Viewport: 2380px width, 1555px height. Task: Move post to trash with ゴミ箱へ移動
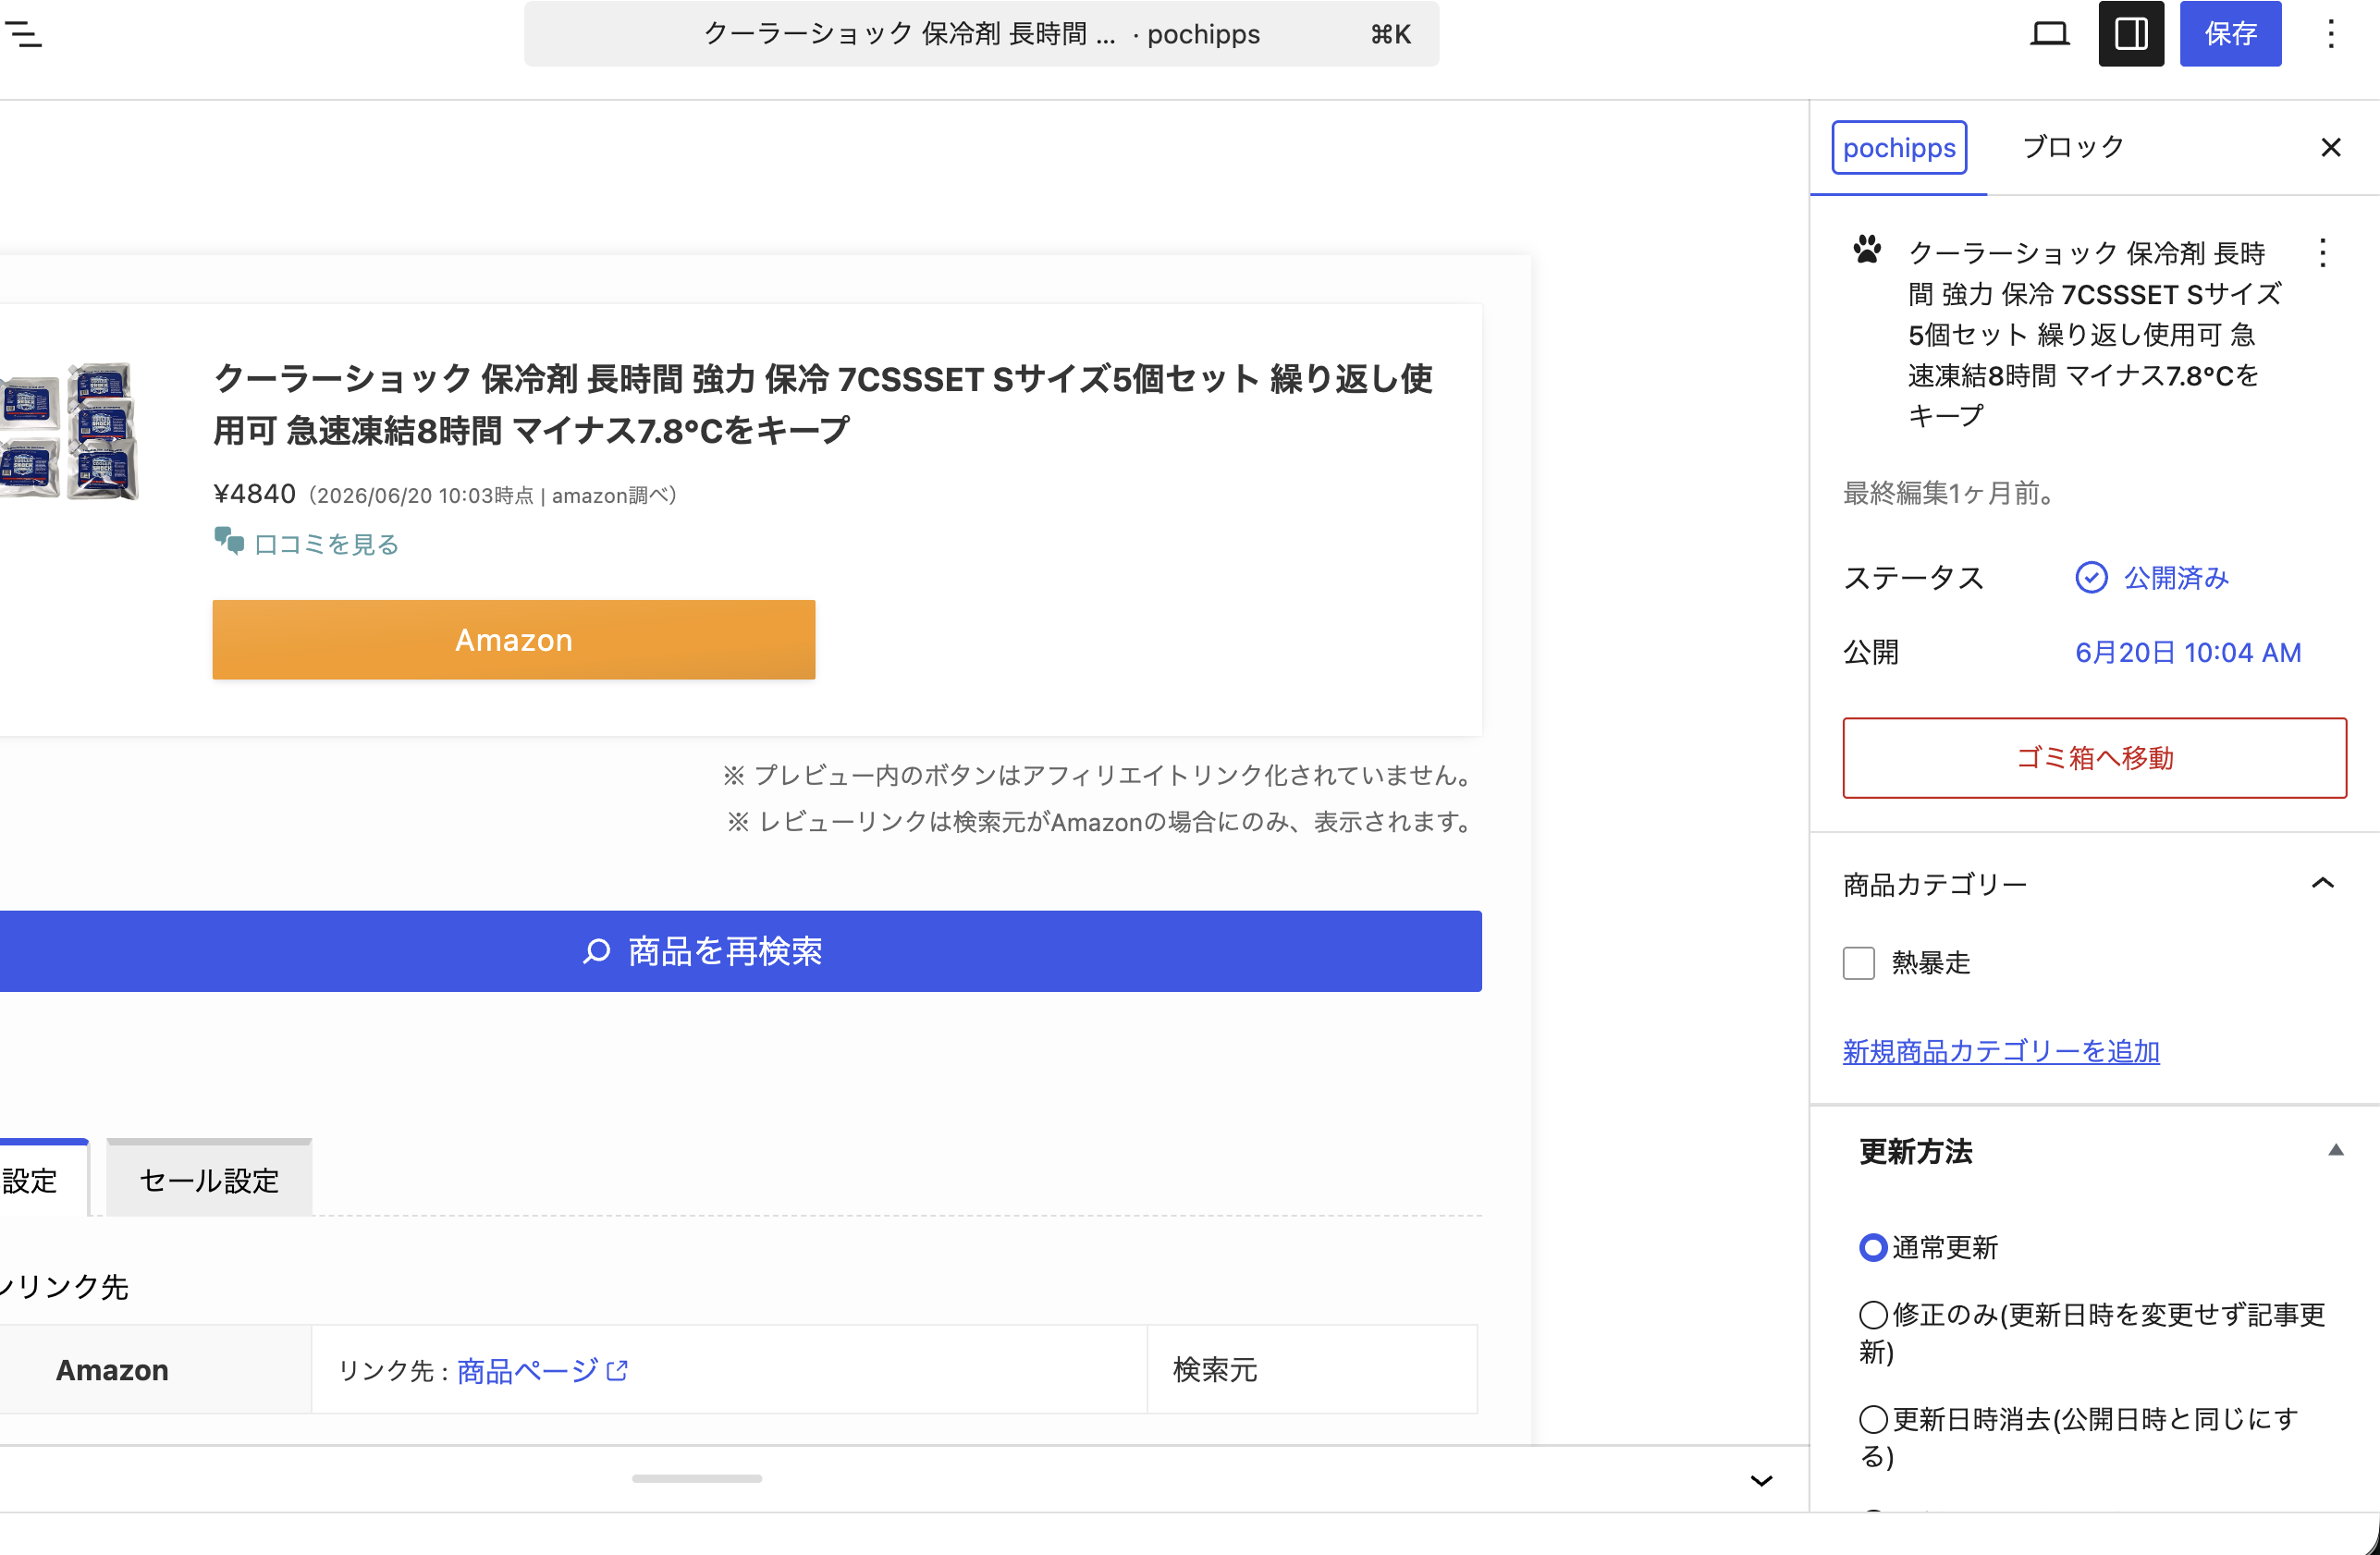(x=2094, y=758)
